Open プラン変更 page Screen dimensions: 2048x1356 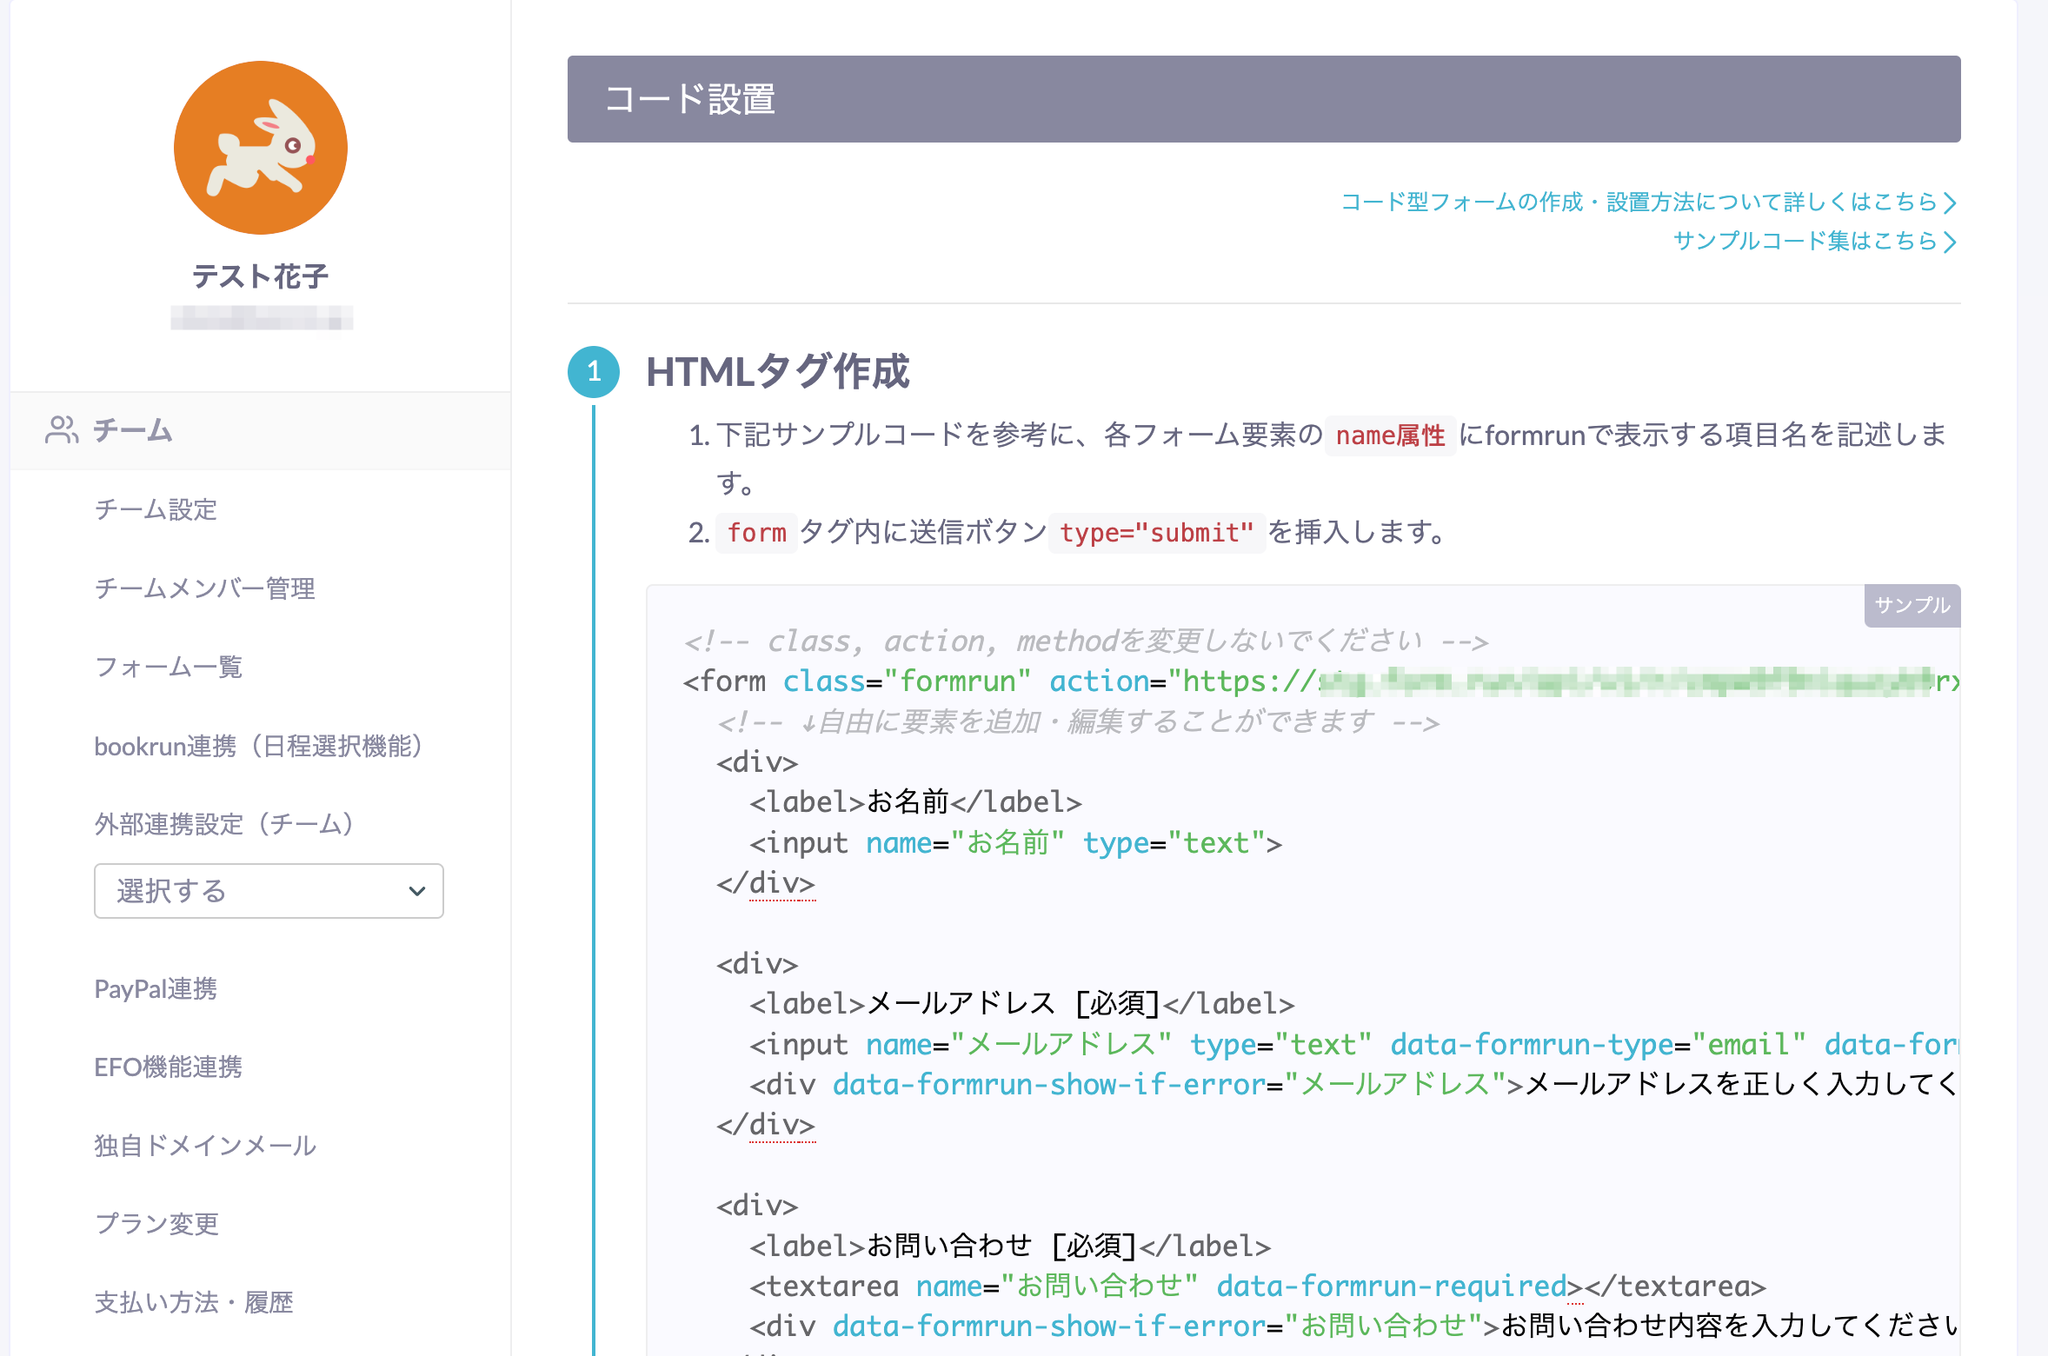click(x=156, y=1224)
